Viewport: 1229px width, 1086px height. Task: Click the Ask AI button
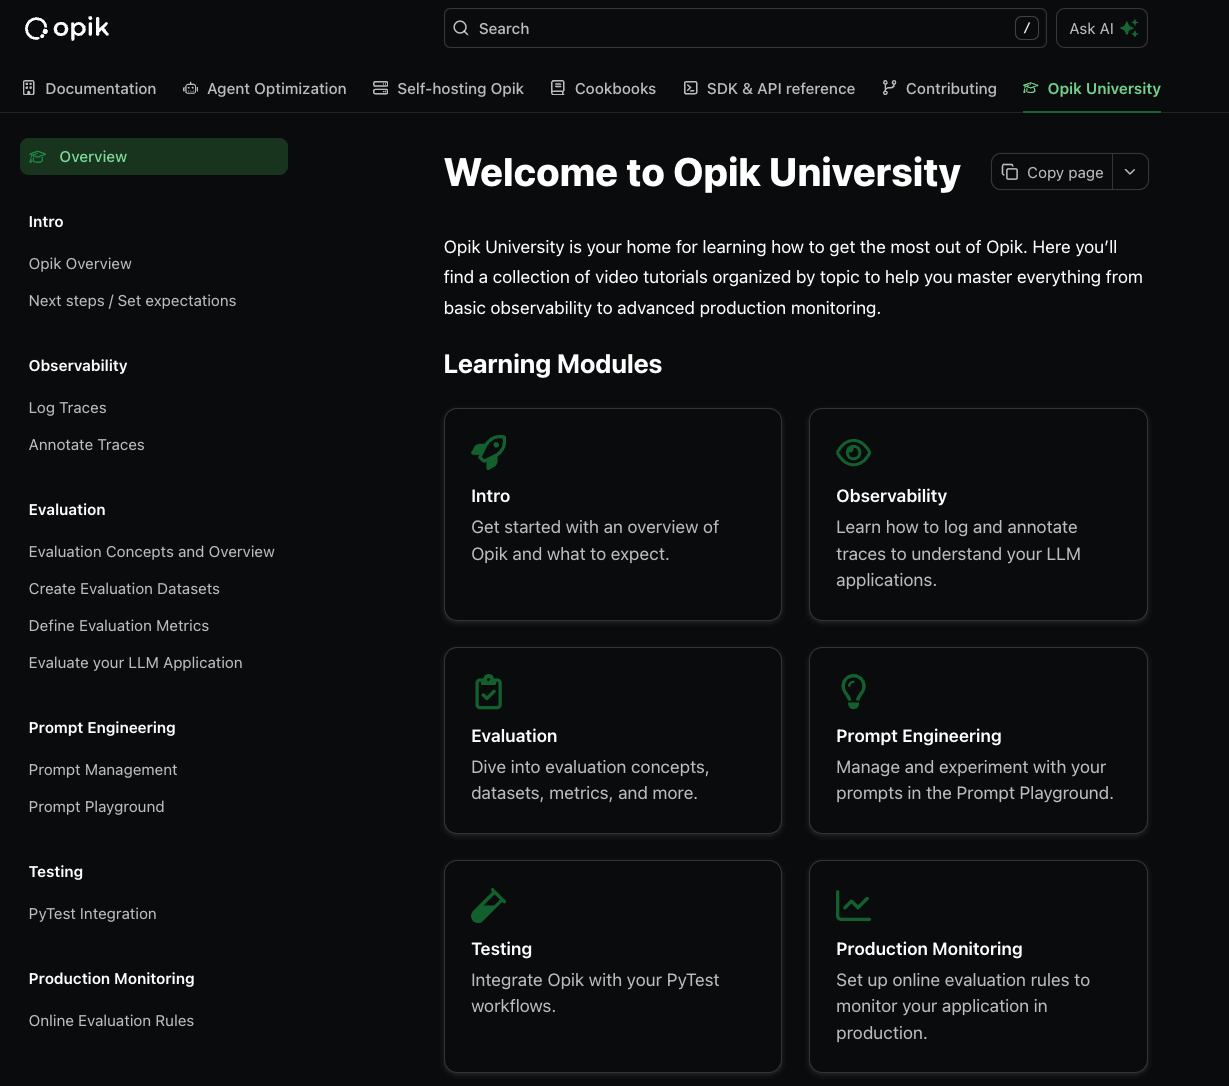[1101, 28]
